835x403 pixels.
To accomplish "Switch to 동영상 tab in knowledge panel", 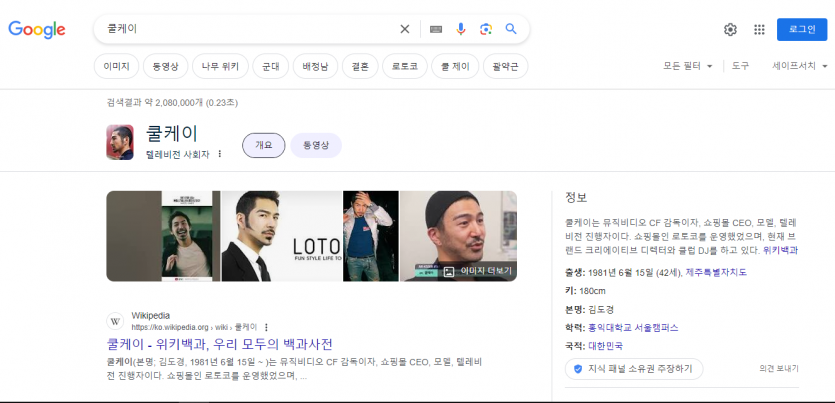I will pos(316,145).
